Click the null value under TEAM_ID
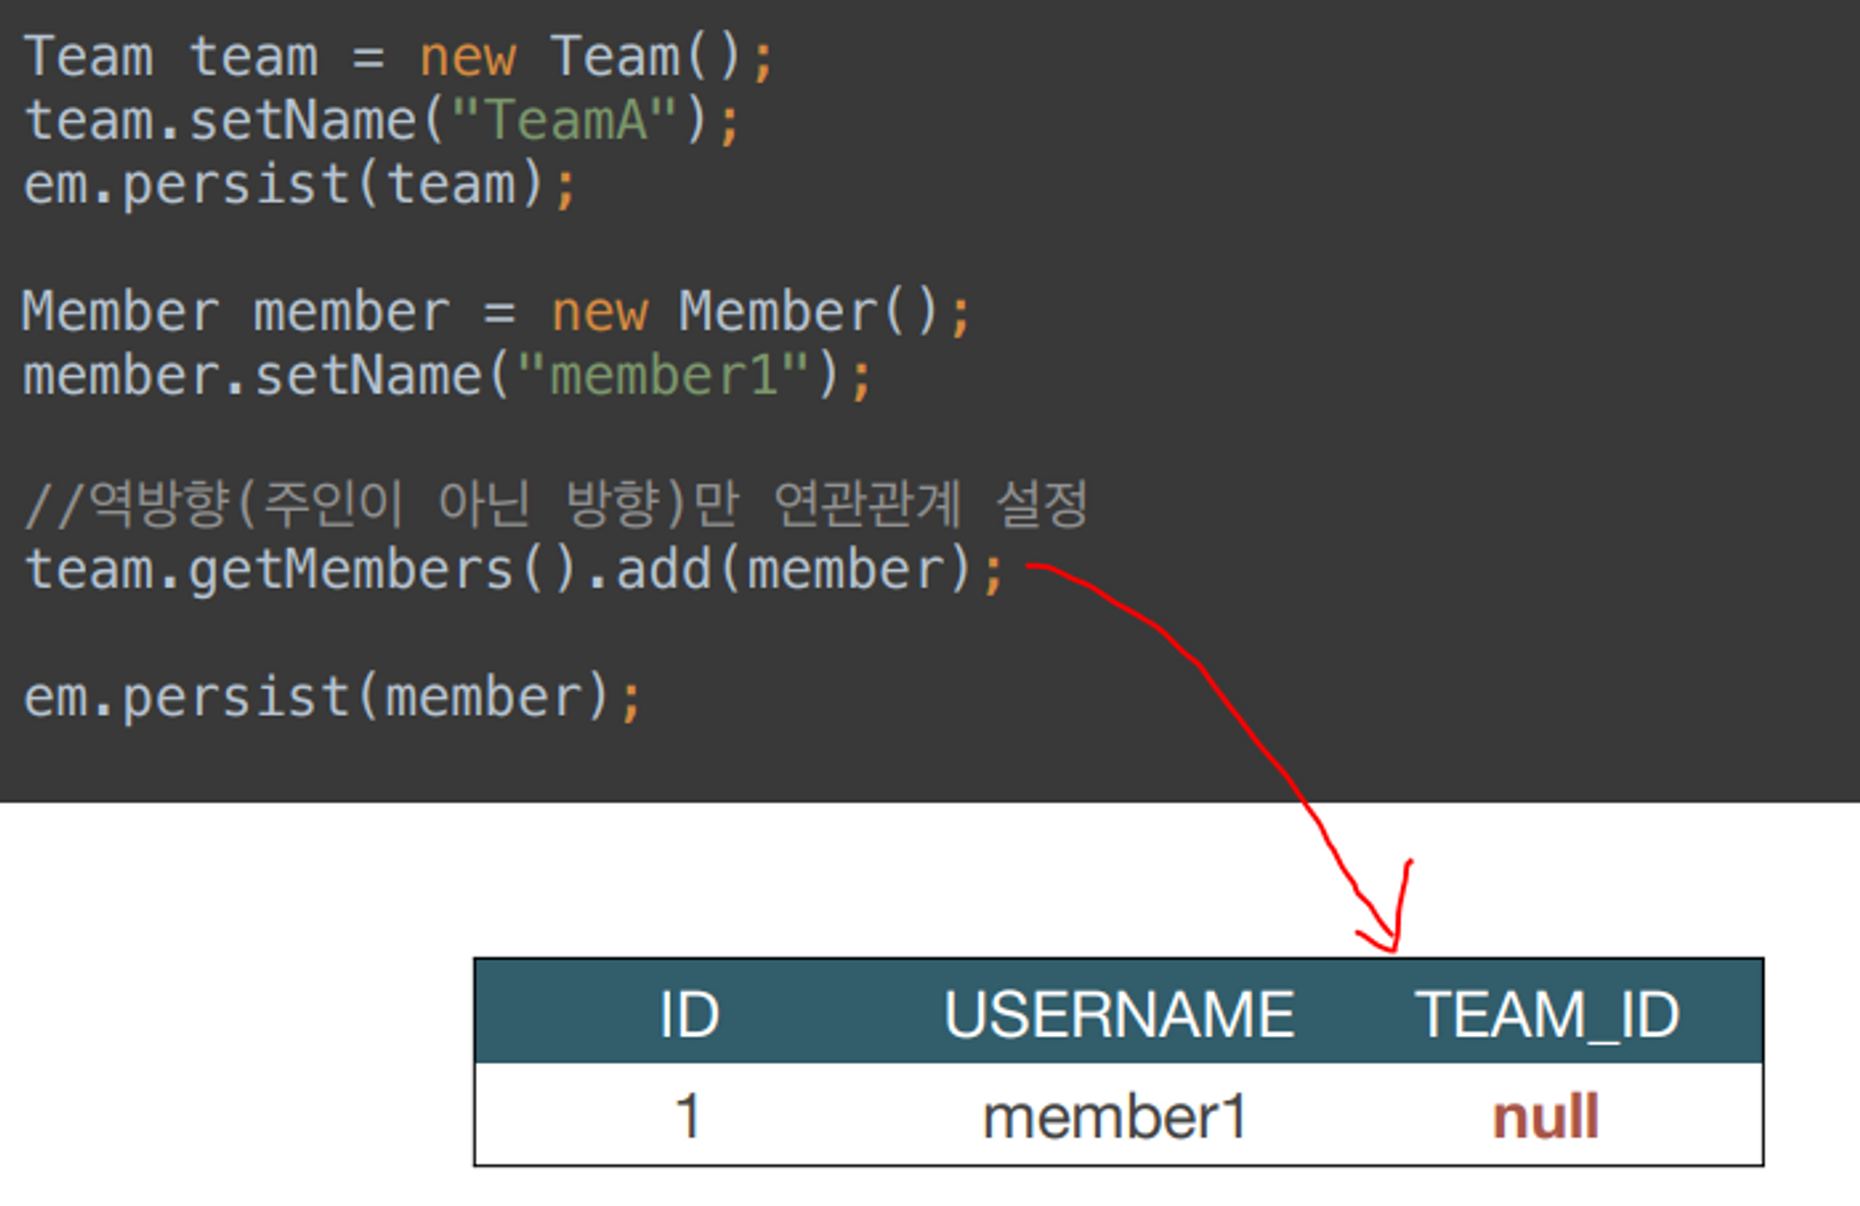The image size is (1860, 1206). tap(1546, 1117)
